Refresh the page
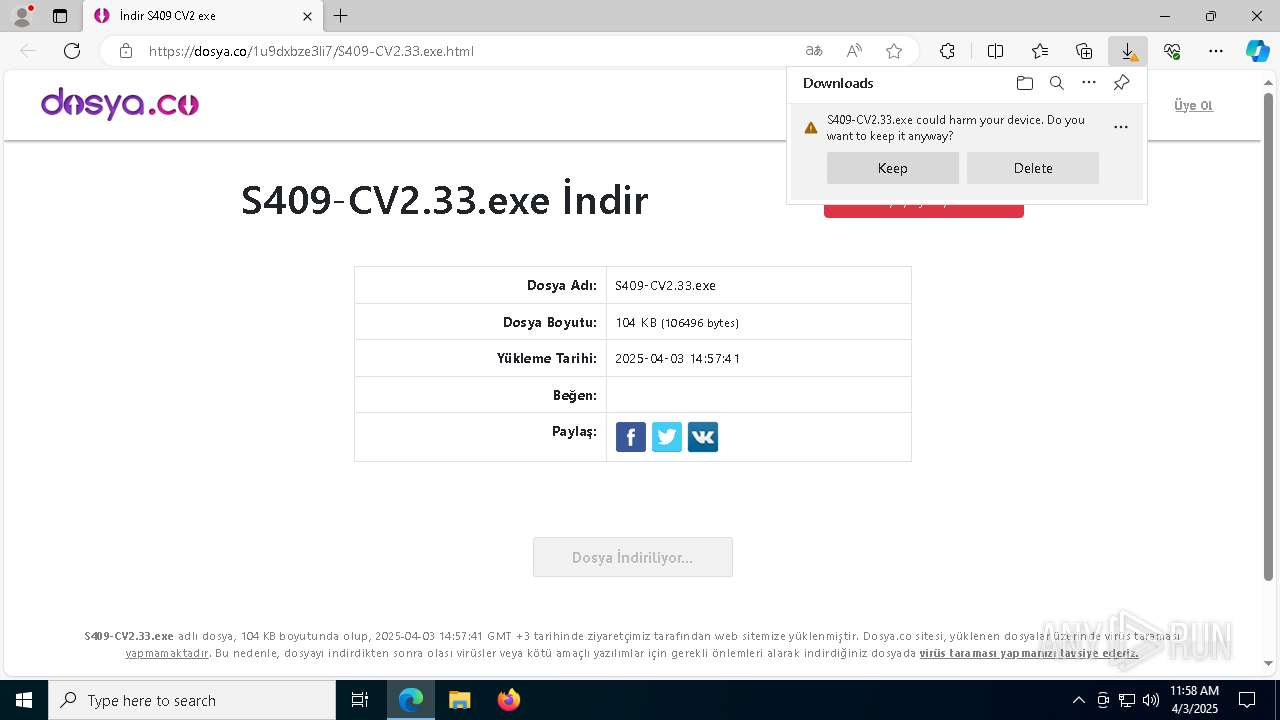 point(72,51)
